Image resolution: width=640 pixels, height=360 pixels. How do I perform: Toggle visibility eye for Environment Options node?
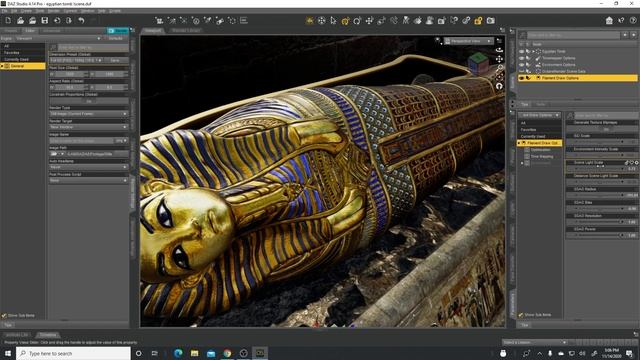click(x=522, y=64)
